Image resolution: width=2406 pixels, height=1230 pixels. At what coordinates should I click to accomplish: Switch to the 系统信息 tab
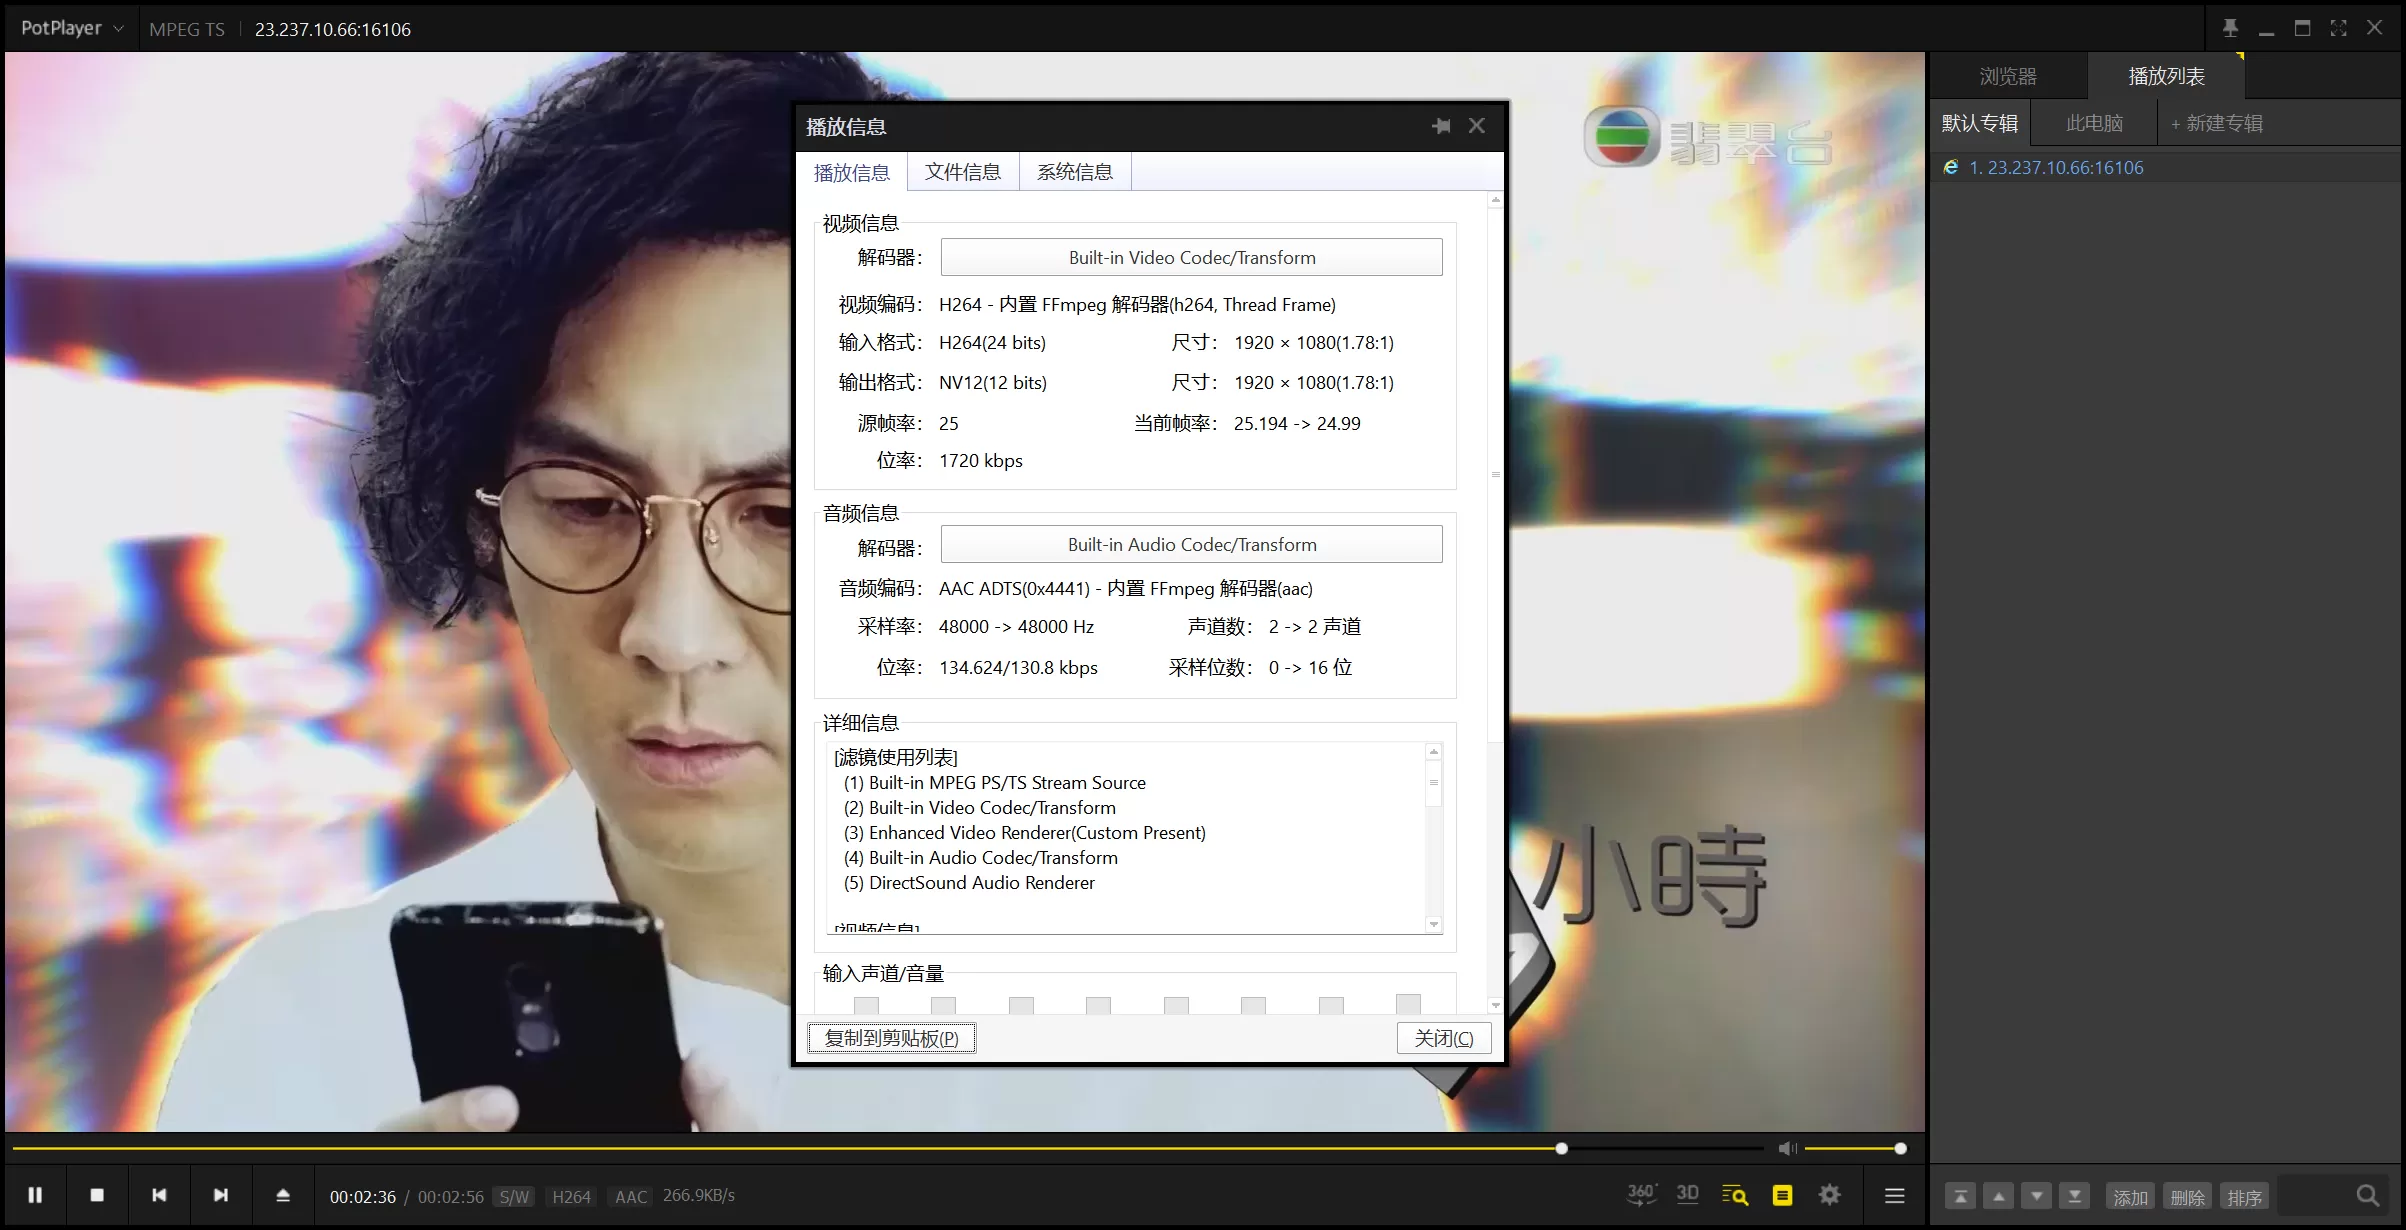(x=1075, y=172)
